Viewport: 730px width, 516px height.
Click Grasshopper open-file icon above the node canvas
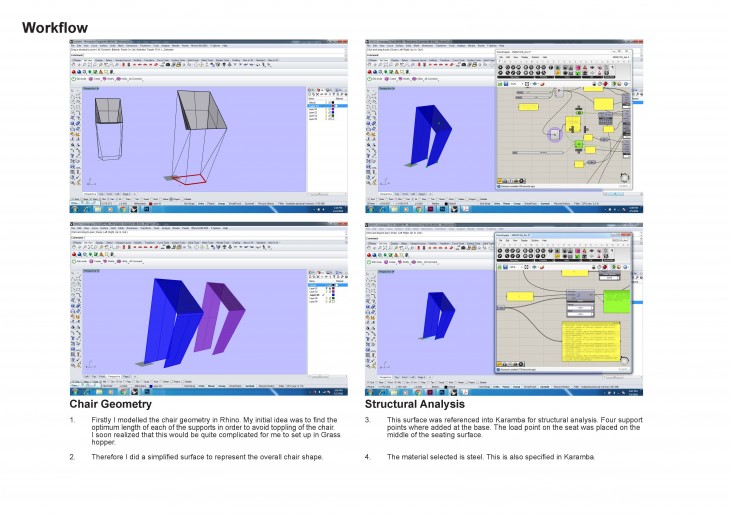(502, 85)
